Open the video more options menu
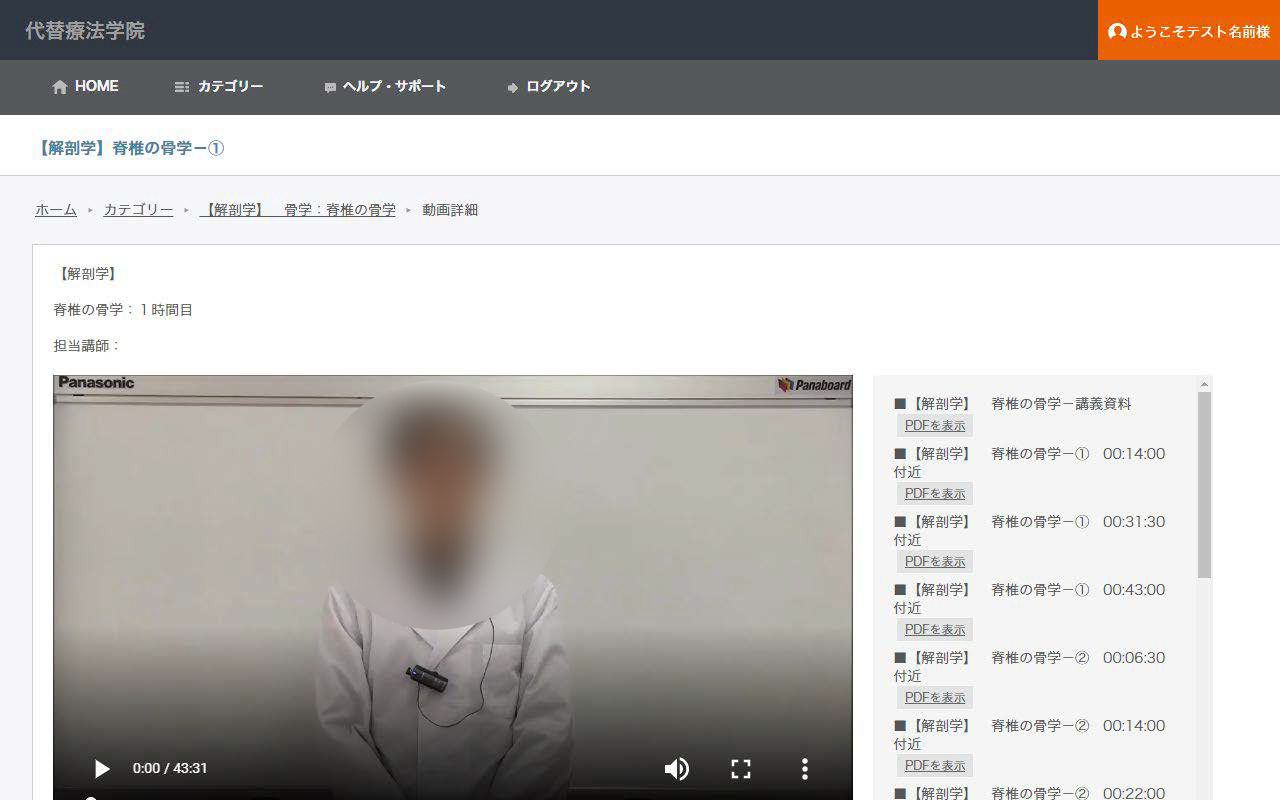The width and height of the screenshot is (1280, 800). pos(804,768)
